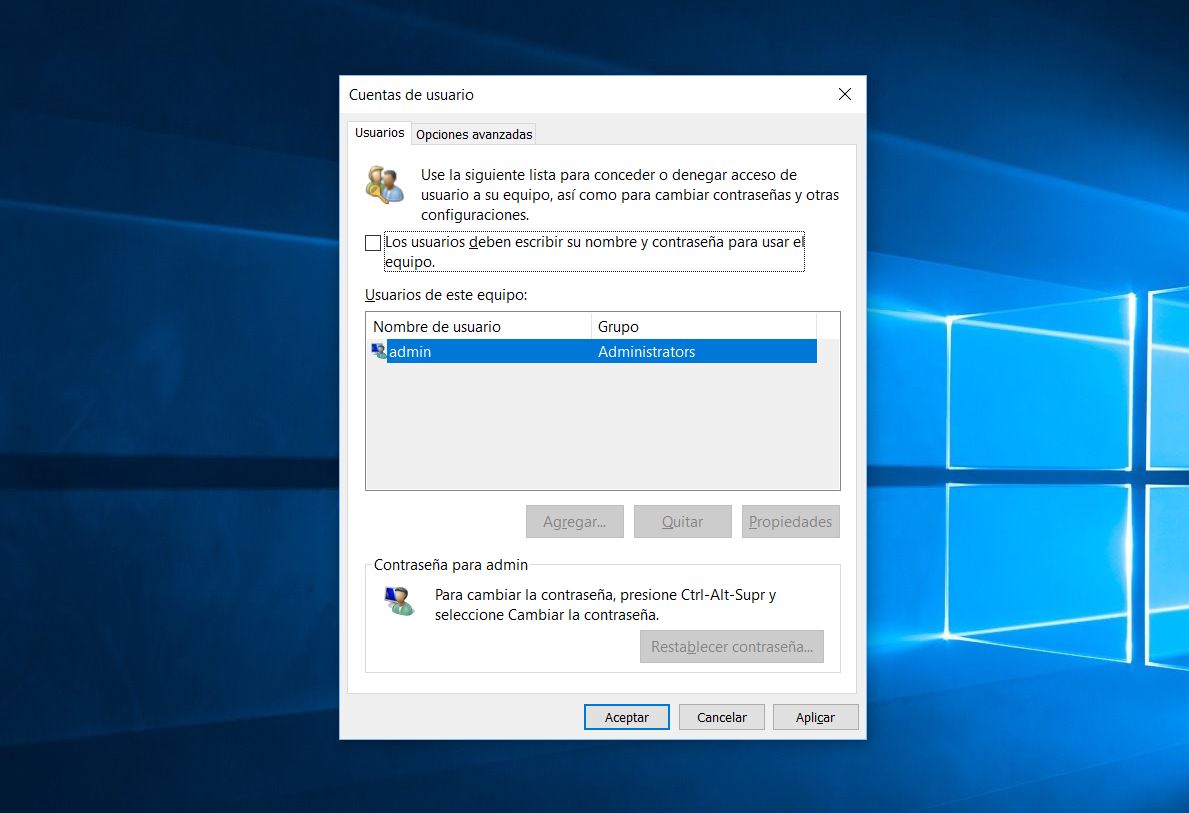The image size is (1189, 813).
Task: Switch to the Opciones avanzadas tab
Action: click(x=474, y=134)
